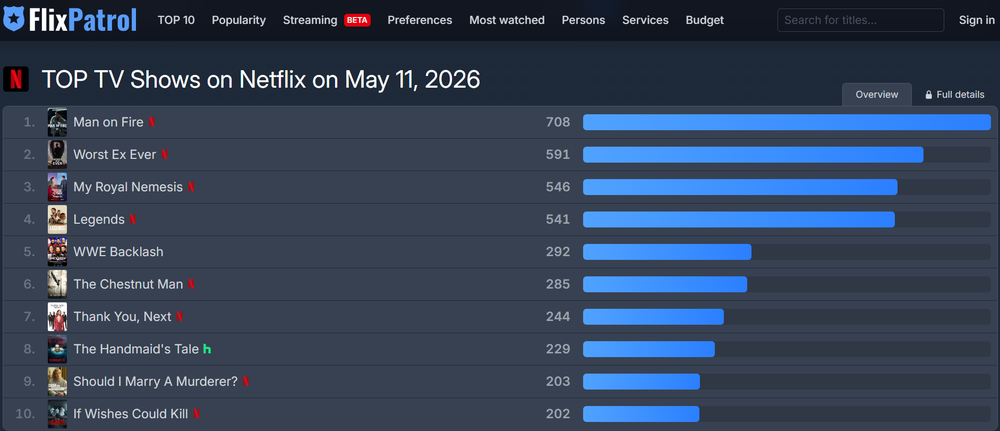Click the score 285 for The Chestnut Man
Image resolution: width=1000 pixels, height=431 pixels.
[558, 284]
